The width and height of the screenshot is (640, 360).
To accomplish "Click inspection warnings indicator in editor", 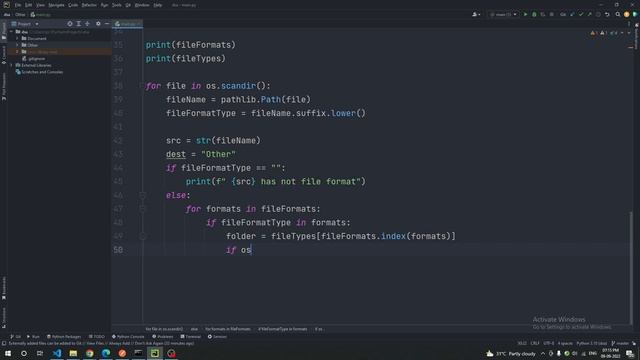I will click(x=603, y=33).
